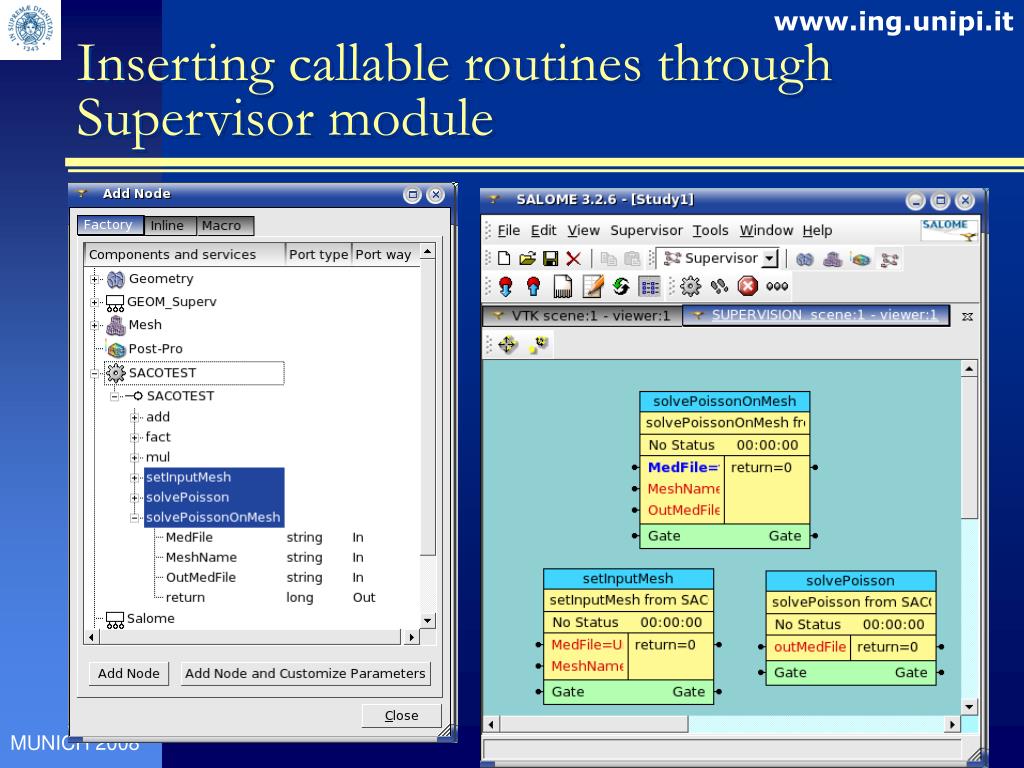Click the Add Node button
Screen dimensions: 1024x768
coord(129,673)
